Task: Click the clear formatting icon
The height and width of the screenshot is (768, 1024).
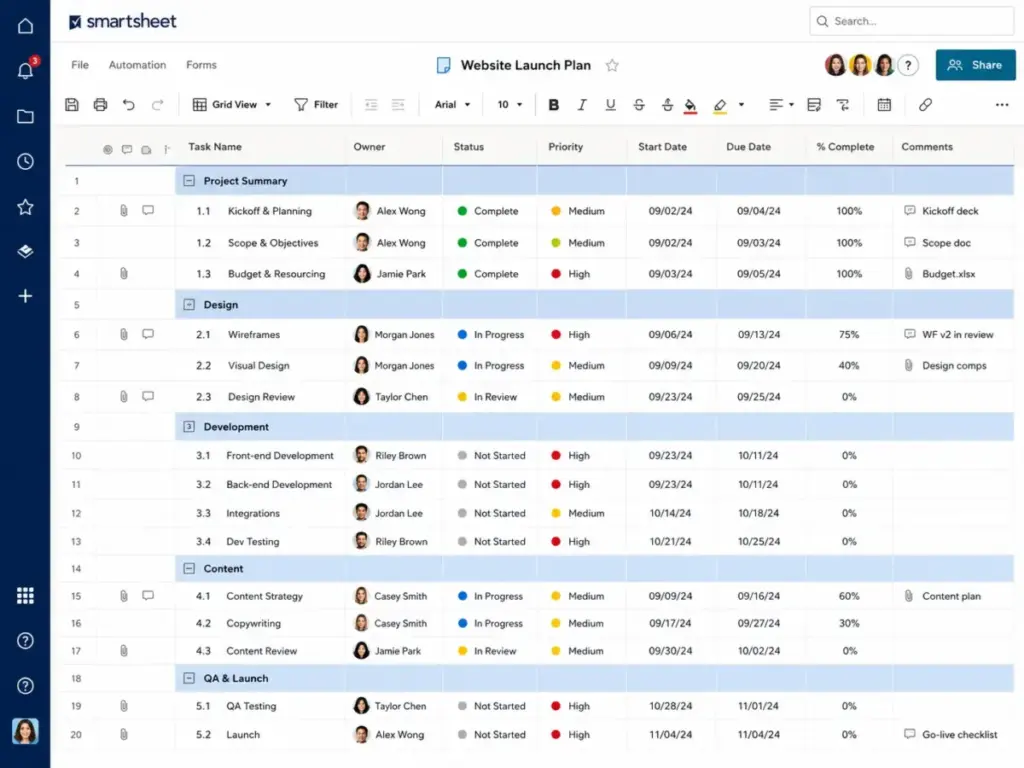Action: pyautogui.click(x=842, y=104)
